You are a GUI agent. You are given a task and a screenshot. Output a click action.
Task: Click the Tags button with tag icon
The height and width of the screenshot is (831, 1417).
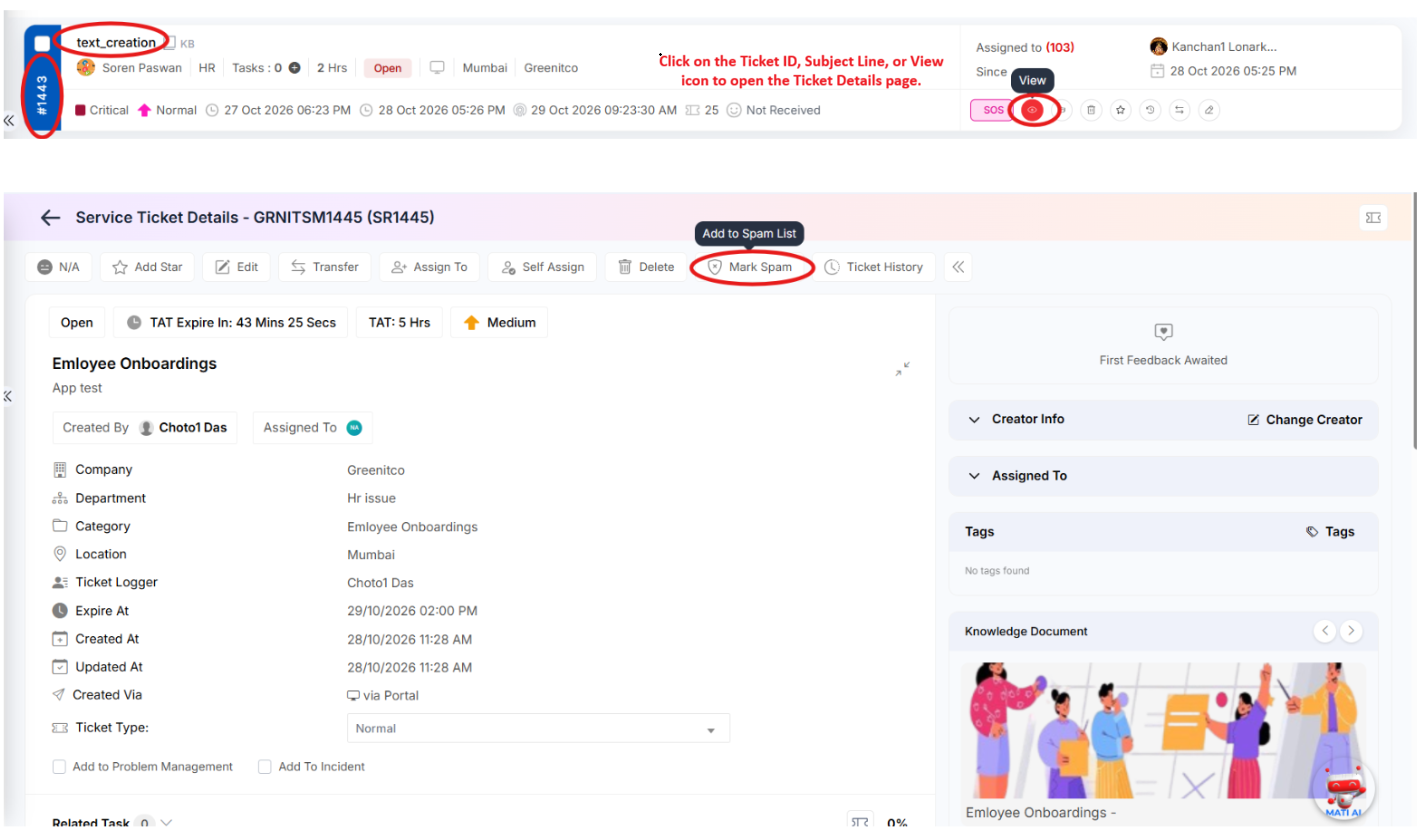coord(1330,532)
